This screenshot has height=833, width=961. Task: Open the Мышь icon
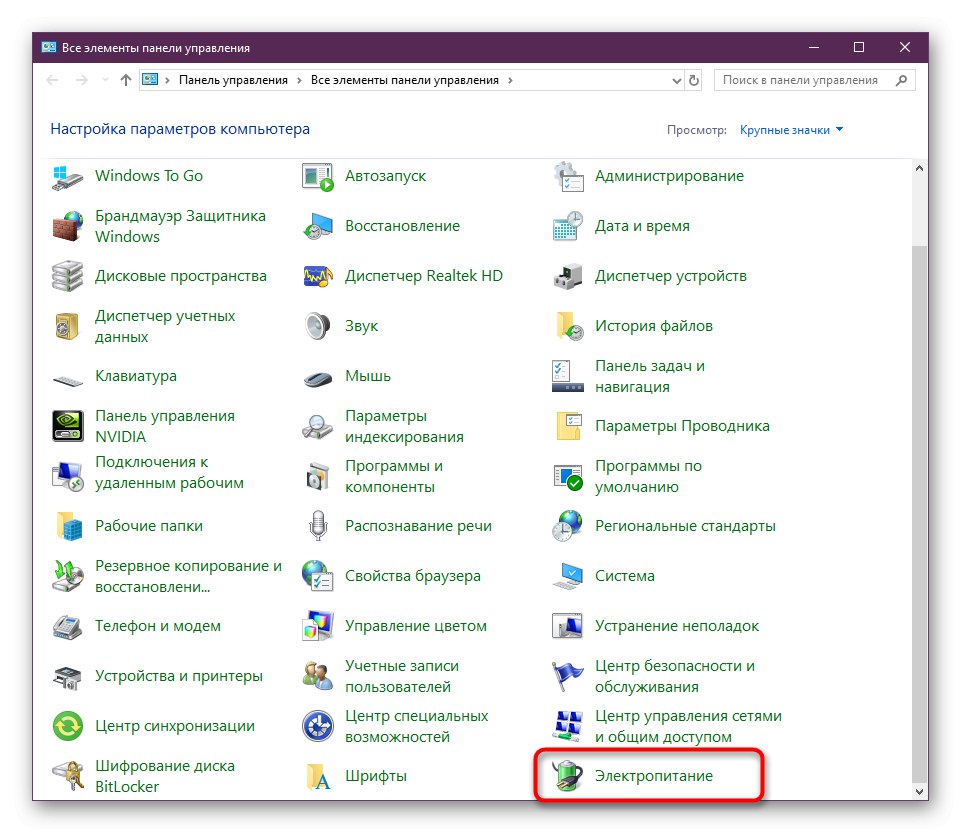click(317, 379)
